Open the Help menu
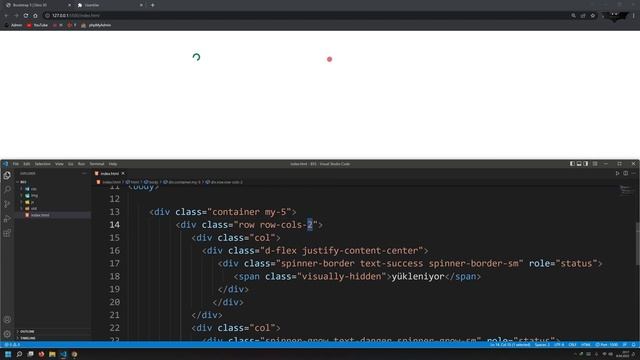Image resolution: width=640 pixels, height=360 pixels. [113, 164]
